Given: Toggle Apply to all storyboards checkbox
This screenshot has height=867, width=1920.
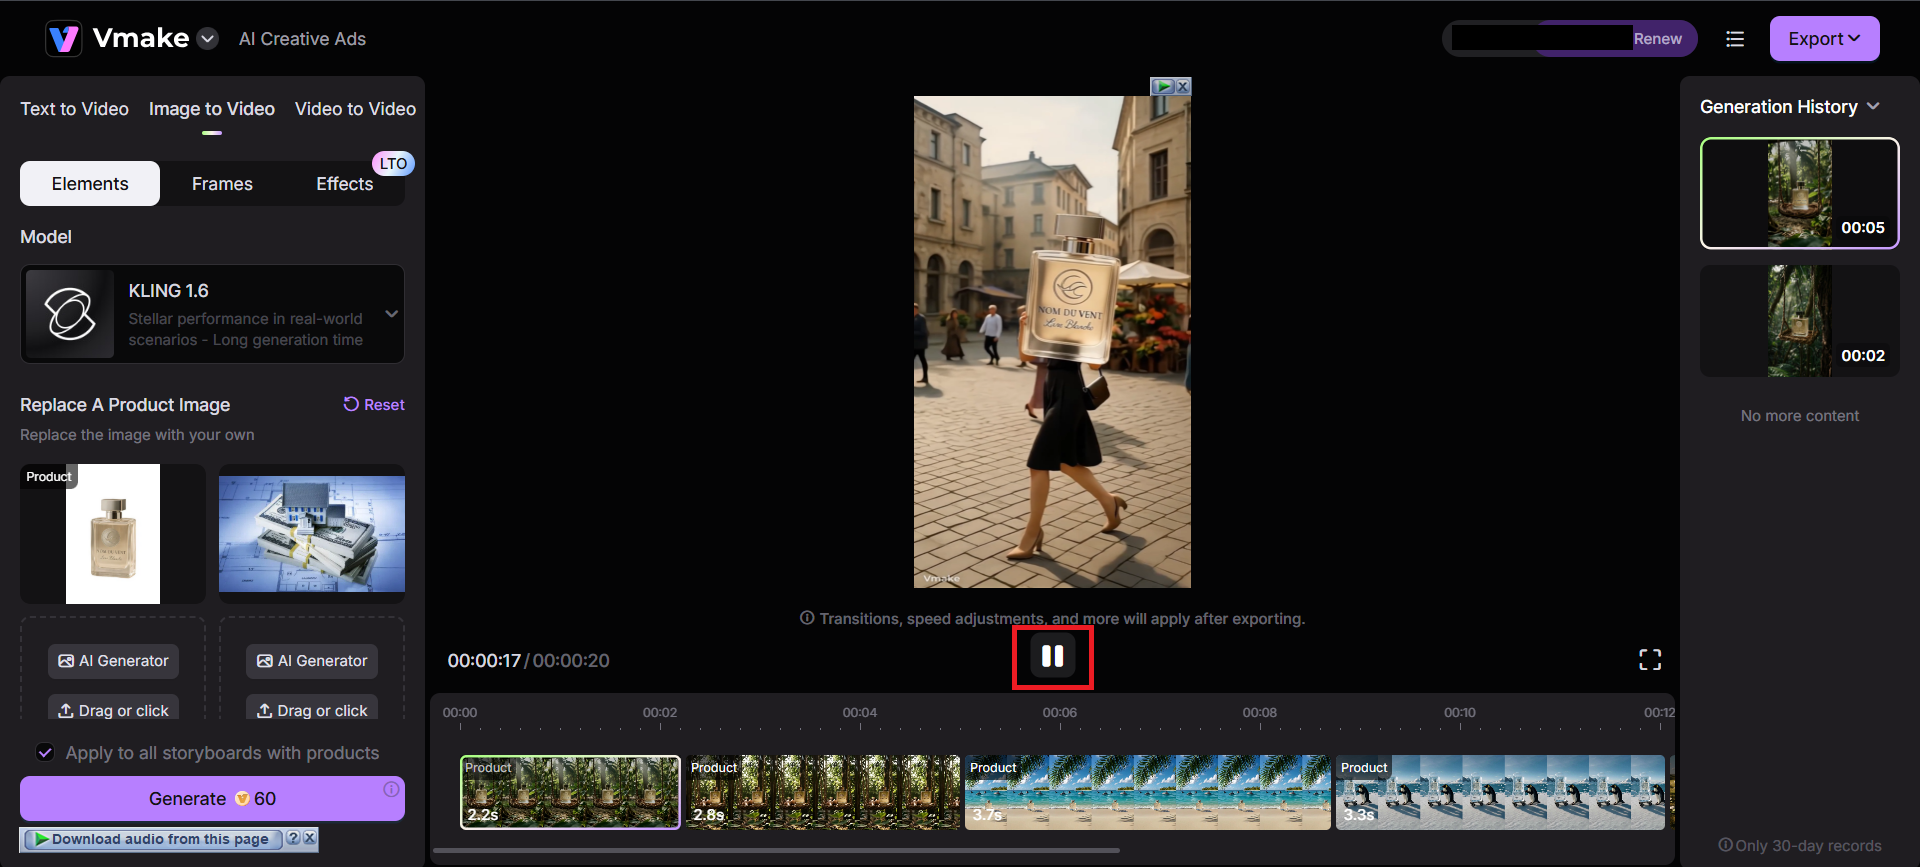Looking at the screenshot, I should (x=45, y=753).
